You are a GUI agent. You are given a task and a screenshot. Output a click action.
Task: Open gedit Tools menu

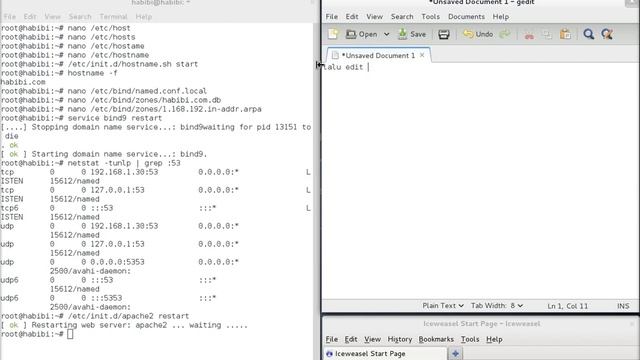431,17
